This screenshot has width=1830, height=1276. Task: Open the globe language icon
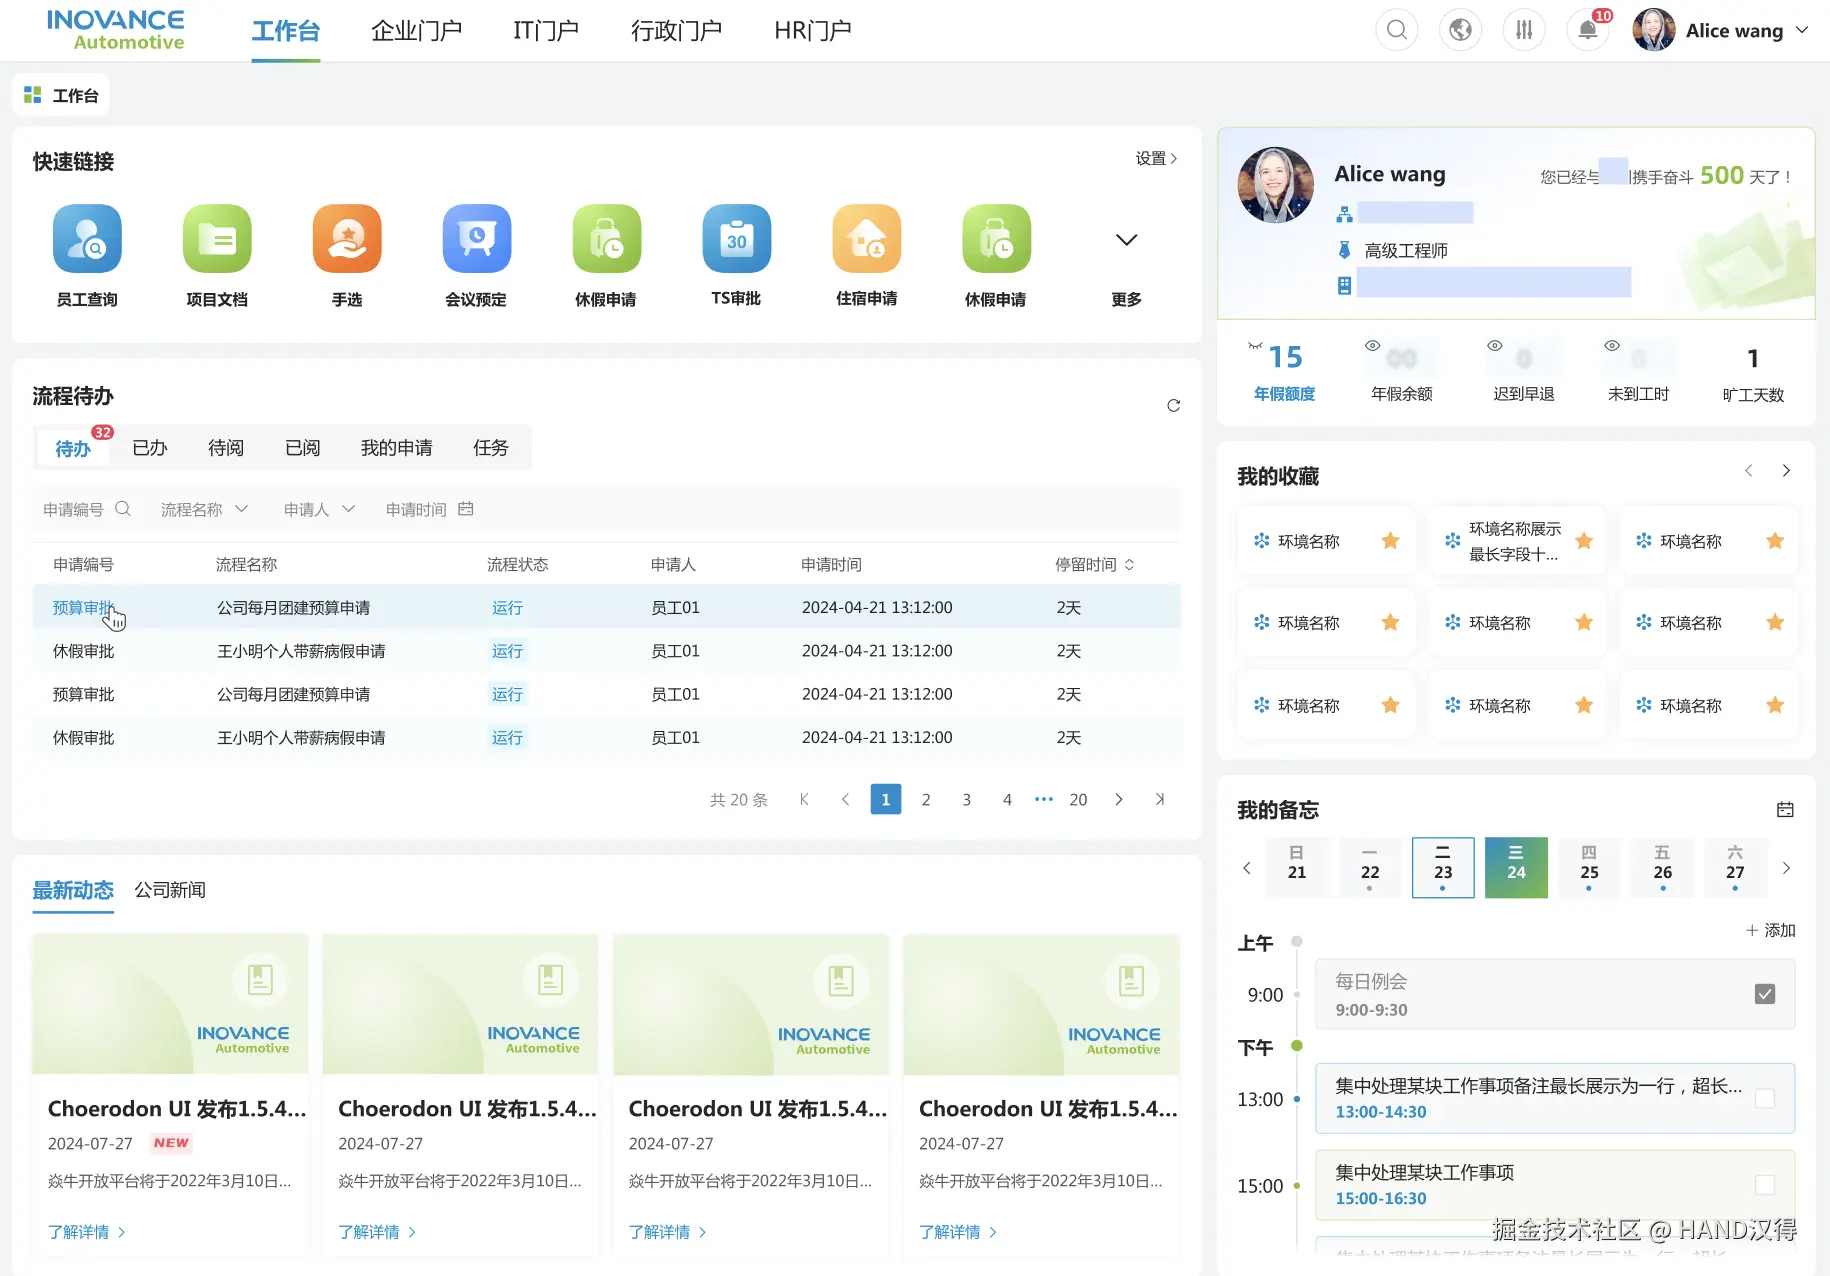coord(1461,30)
